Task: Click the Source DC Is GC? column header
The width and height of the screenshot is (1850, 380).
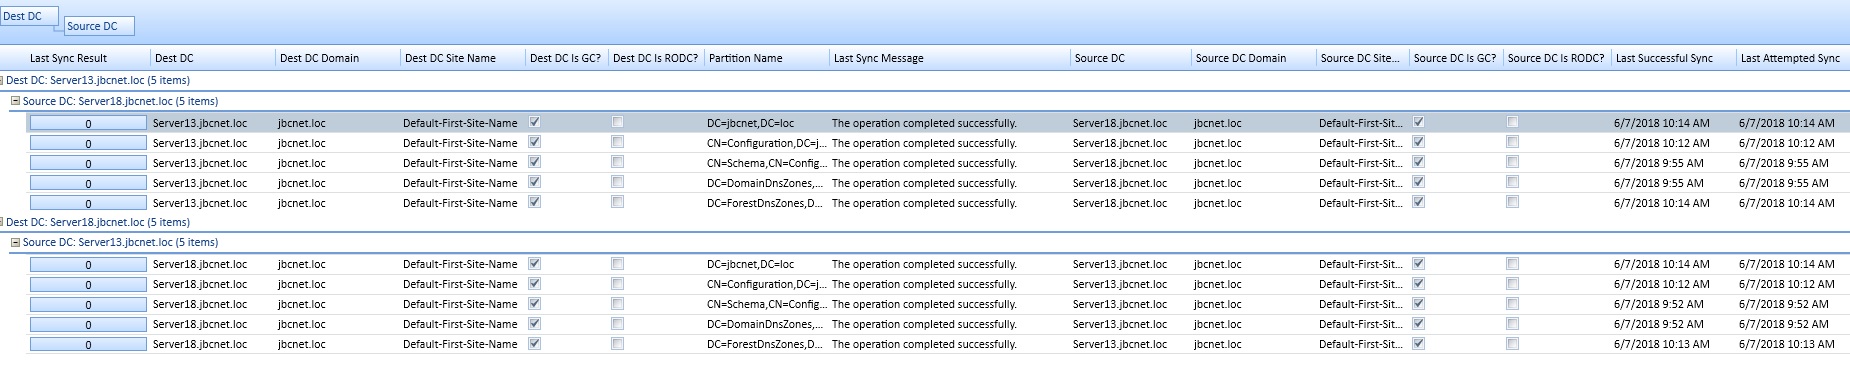Action: coord(1455,58)
